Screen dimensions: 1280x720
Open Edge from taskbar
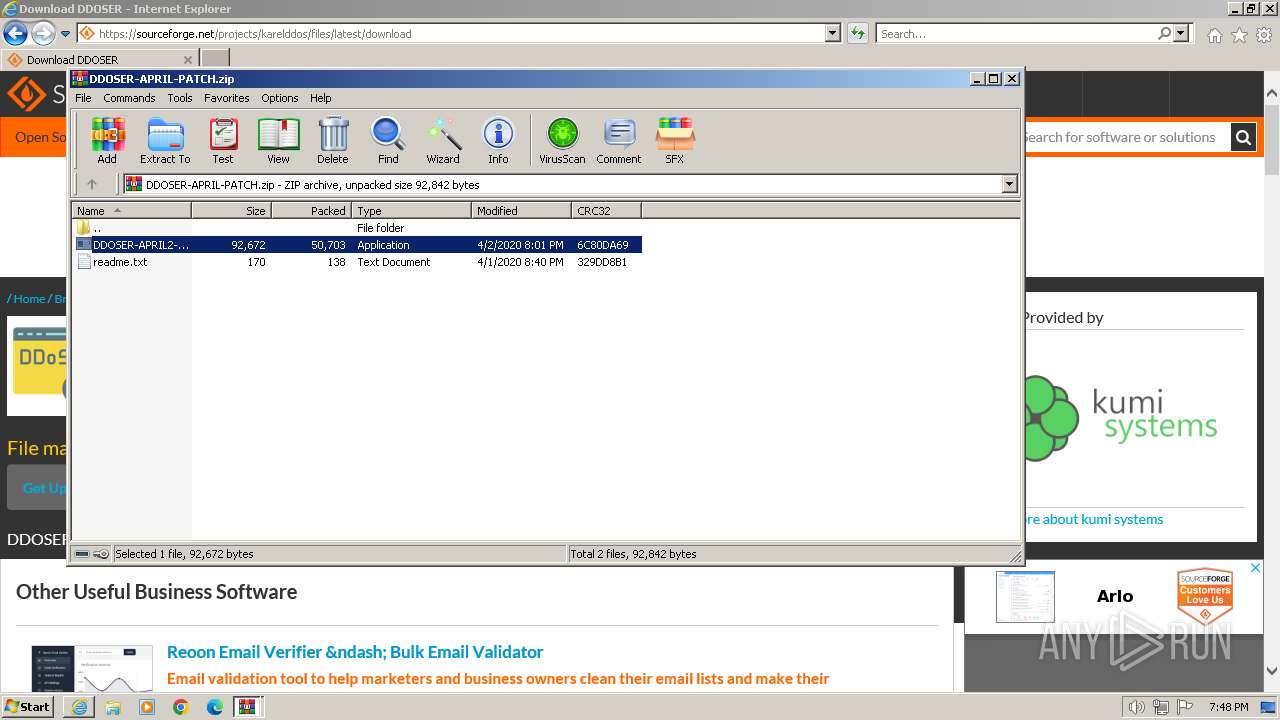click(215, 707)
